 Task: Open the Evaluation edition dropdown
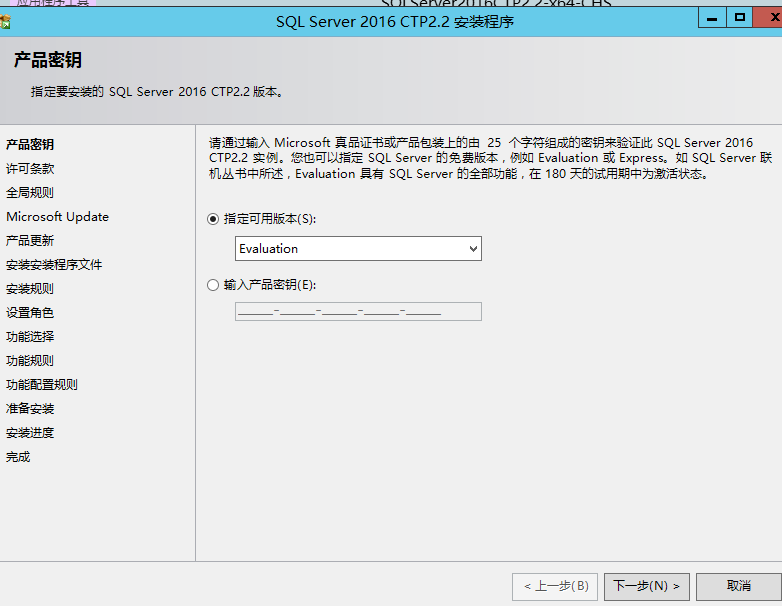tap(358, 249)
